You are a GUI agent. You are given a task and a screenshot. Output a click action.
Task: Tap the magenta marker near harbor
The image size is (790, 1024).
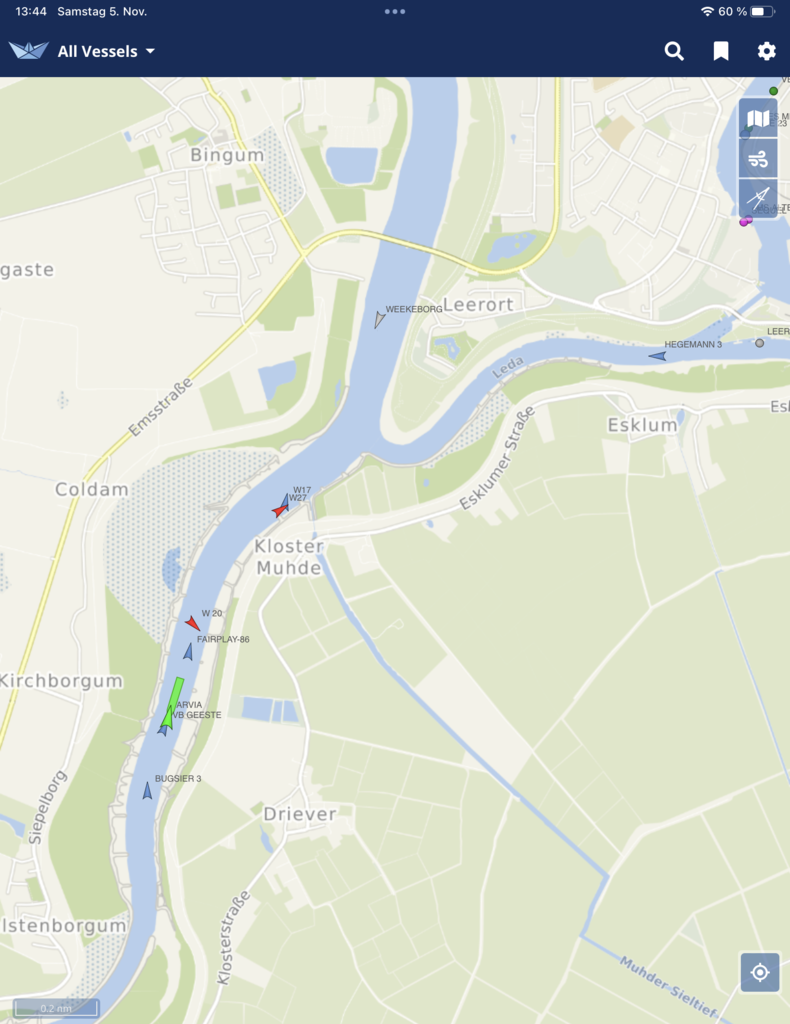tap(746, 222)
